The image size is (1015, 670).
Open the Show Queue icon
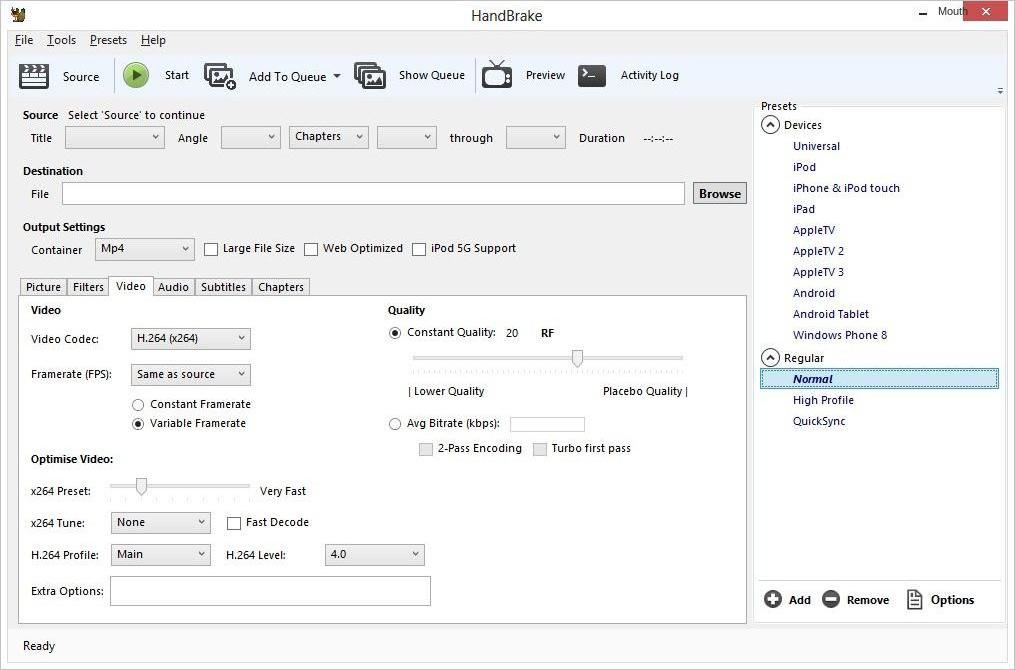[370, 76]
